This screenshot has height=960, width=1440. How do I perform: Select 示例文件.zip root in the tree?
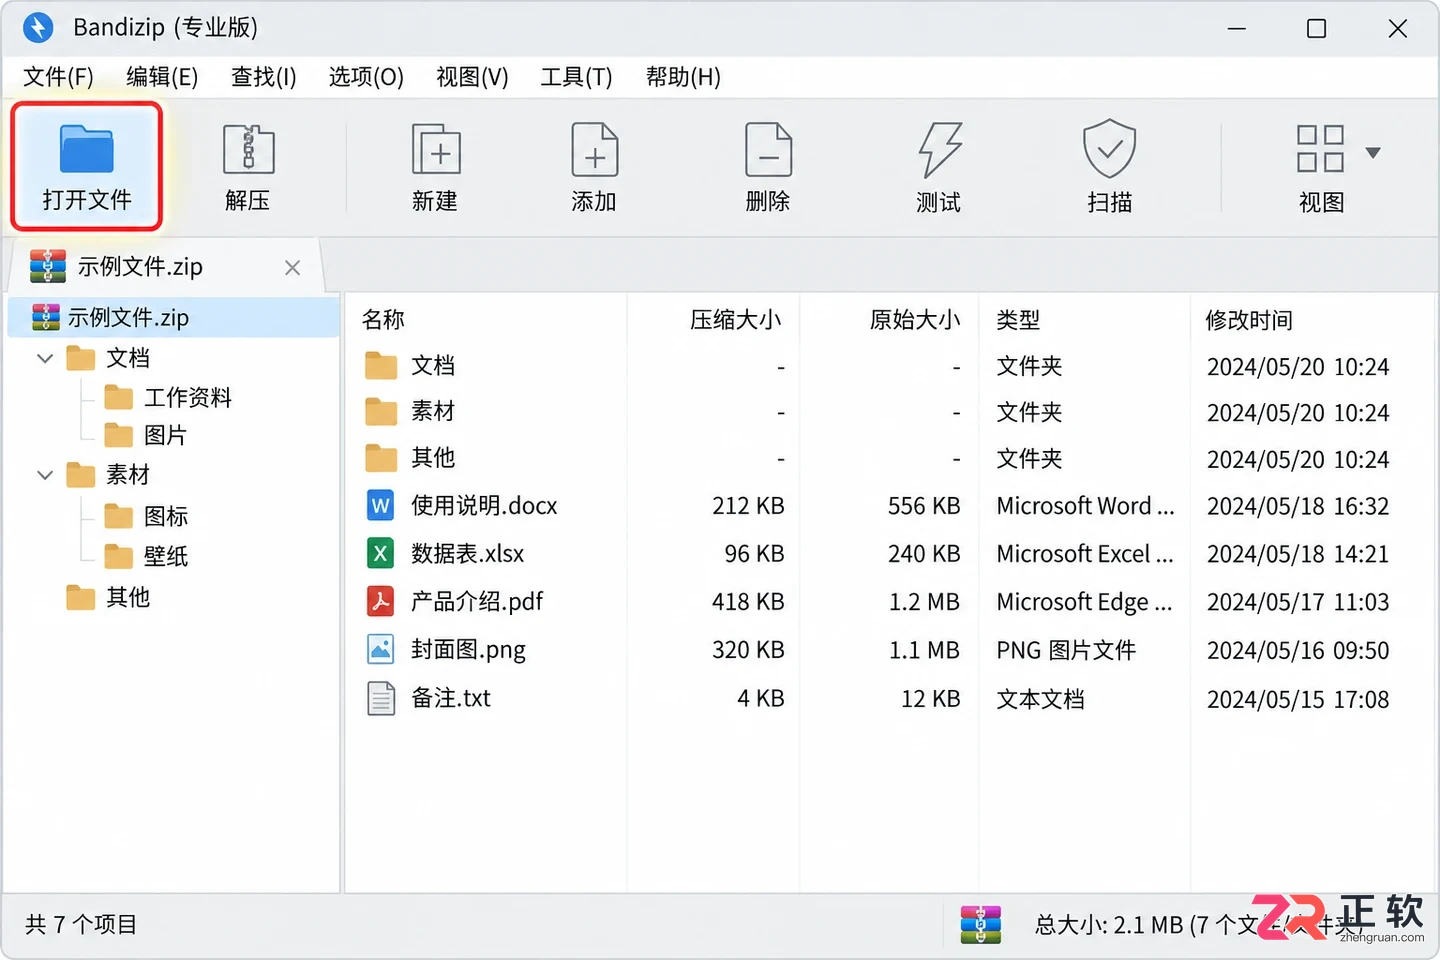[174, 318]
